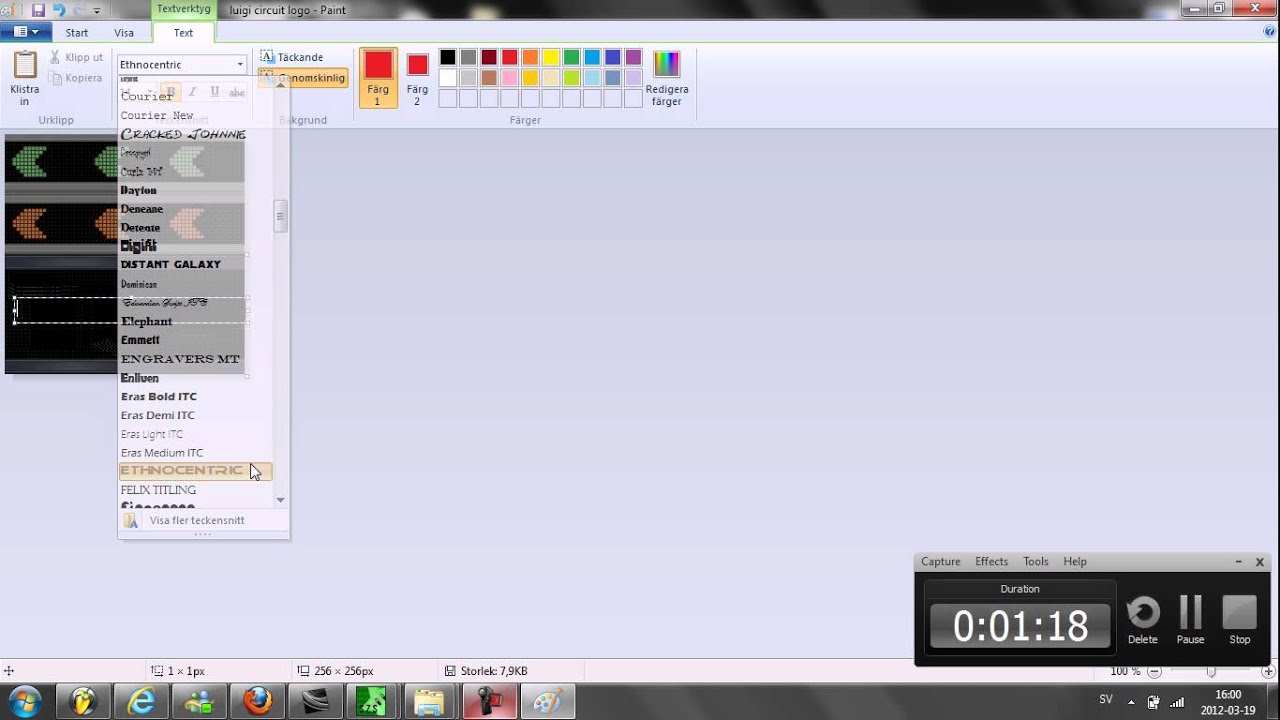Switch to the Start ribbon tab

coord(77,33)
